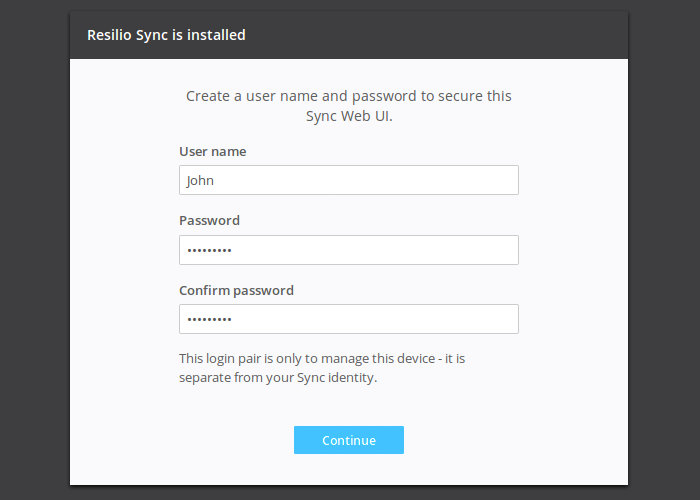Click the User name field containing John

click(x=349, y=180)
